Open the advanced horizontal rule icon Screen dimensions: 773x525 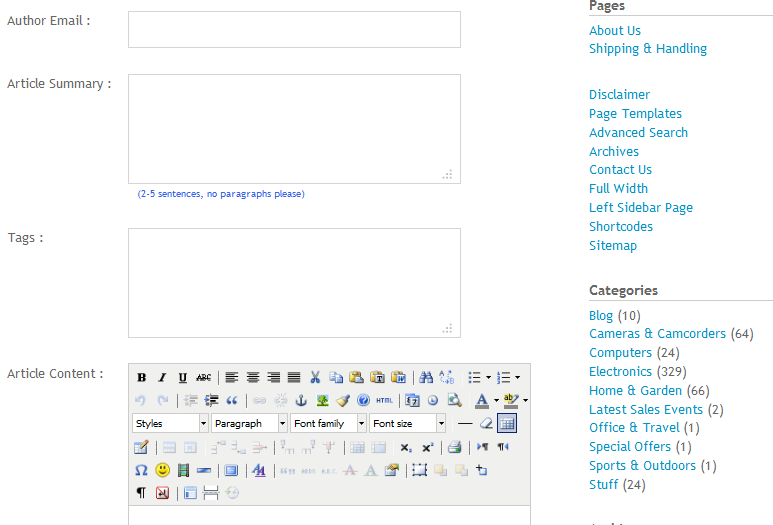[204, 470]
